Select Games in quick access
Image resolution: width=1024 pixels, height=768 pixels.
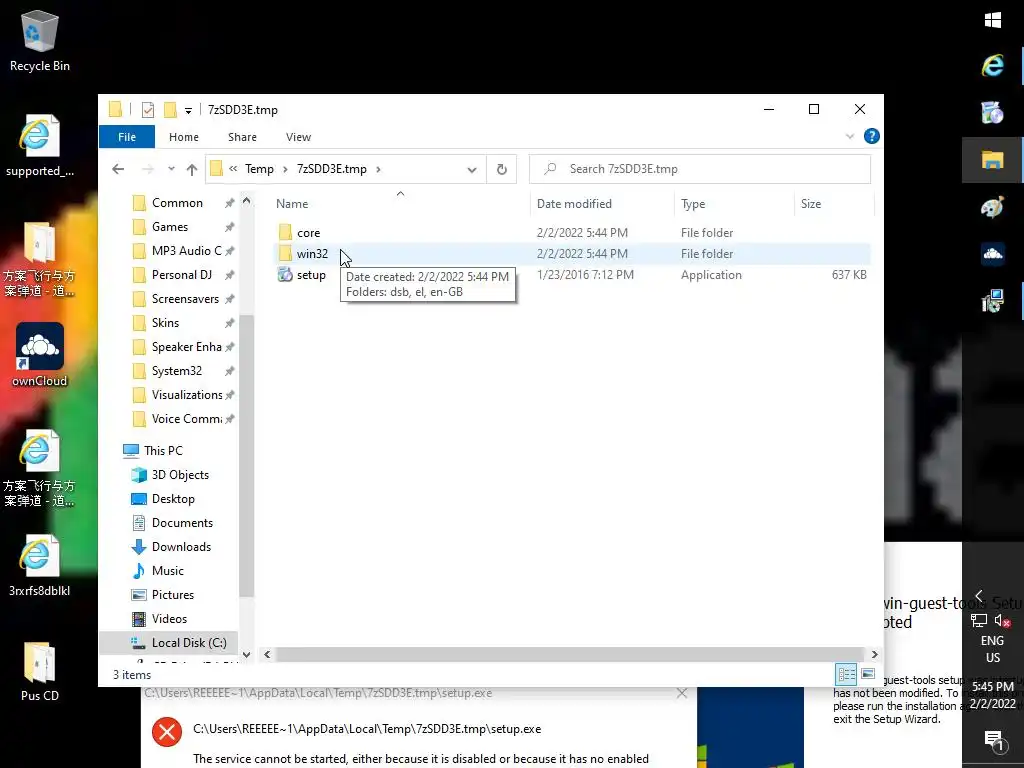(x=170, y=227)
